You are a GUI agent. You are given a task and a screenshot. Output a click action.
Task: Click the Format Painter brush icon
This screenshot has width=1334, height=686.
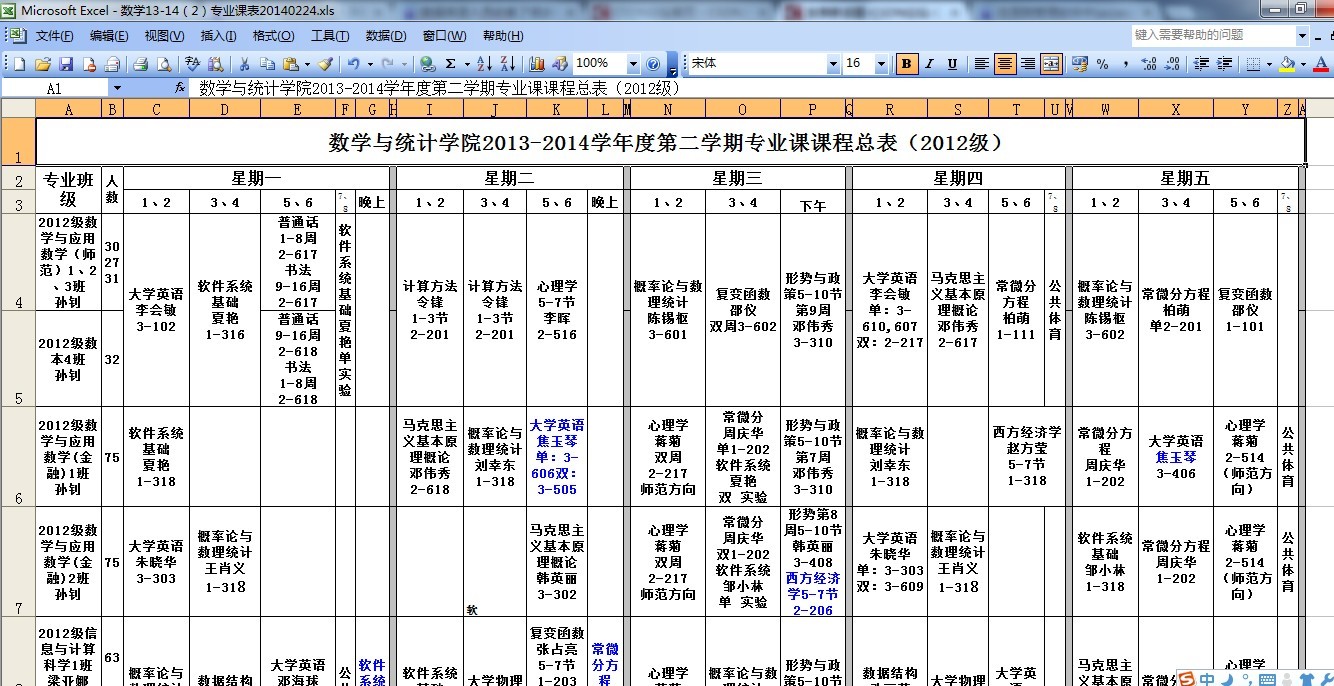[325, 64]
